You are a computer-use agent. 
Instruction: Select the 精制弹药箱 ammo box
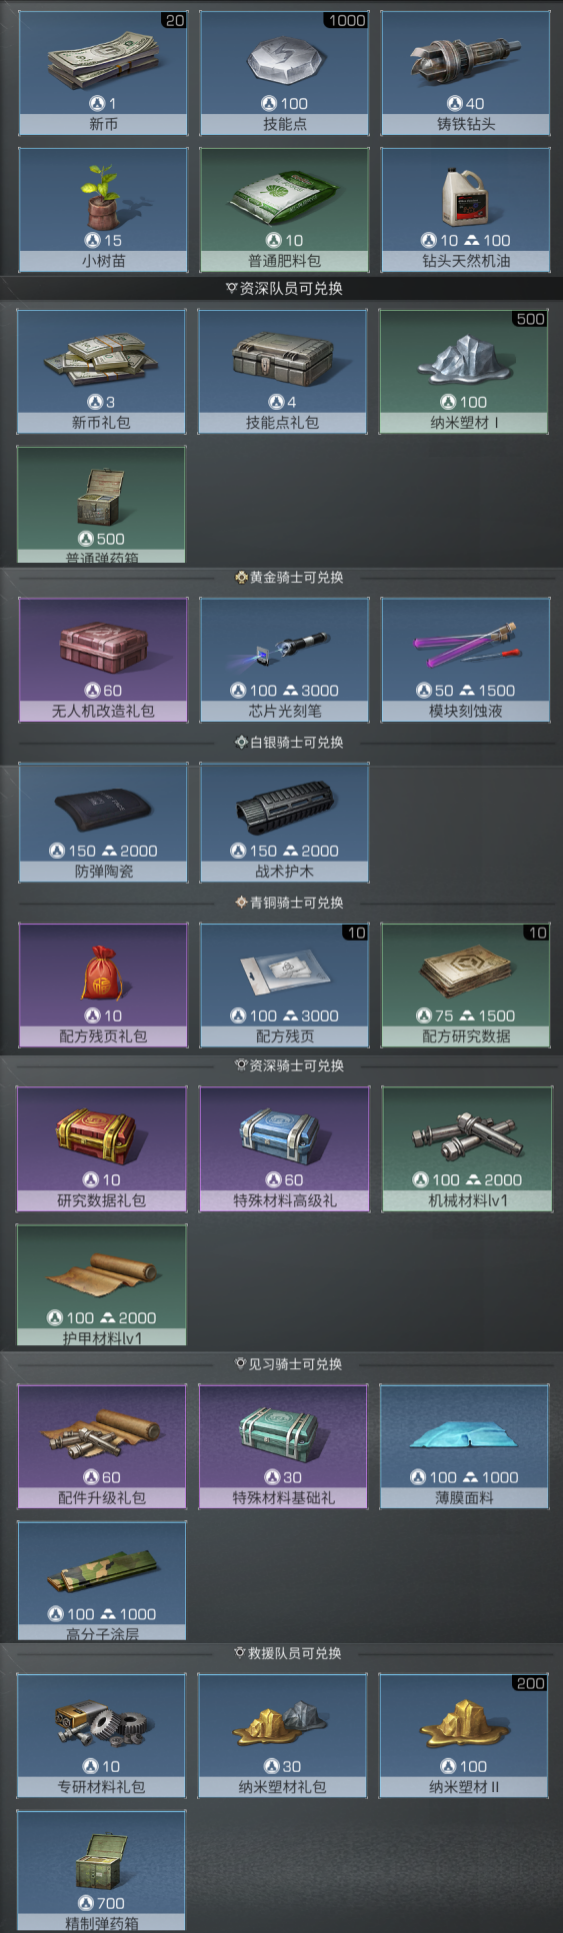pos(101,1871)
